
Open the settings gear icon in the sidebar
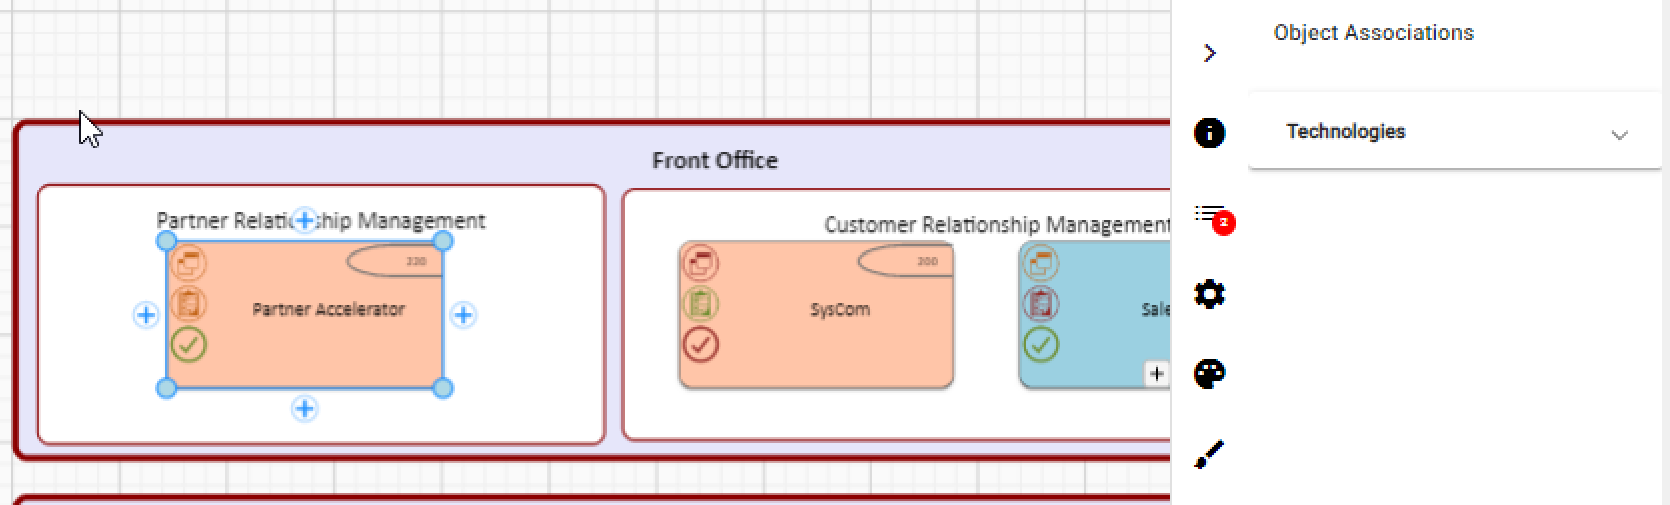[x=1209, y=294]
